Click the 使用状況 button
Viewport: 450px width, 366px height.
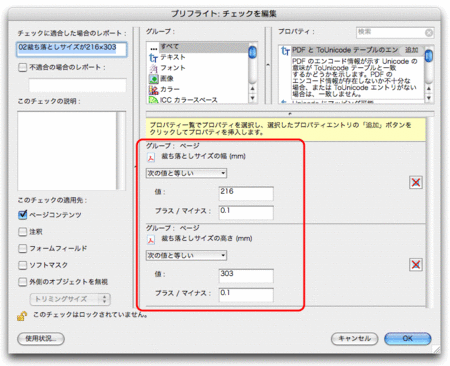pos(41,339)
